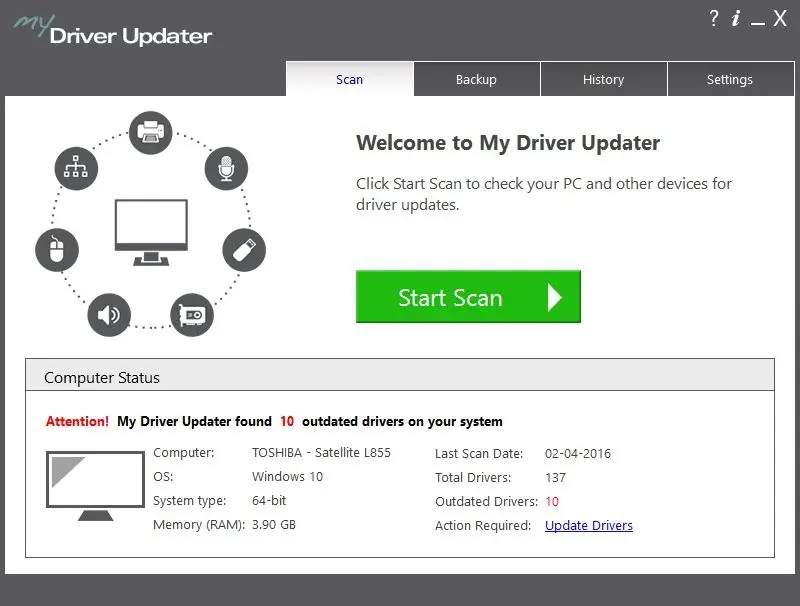Open the Backup tab

[477, 79]
